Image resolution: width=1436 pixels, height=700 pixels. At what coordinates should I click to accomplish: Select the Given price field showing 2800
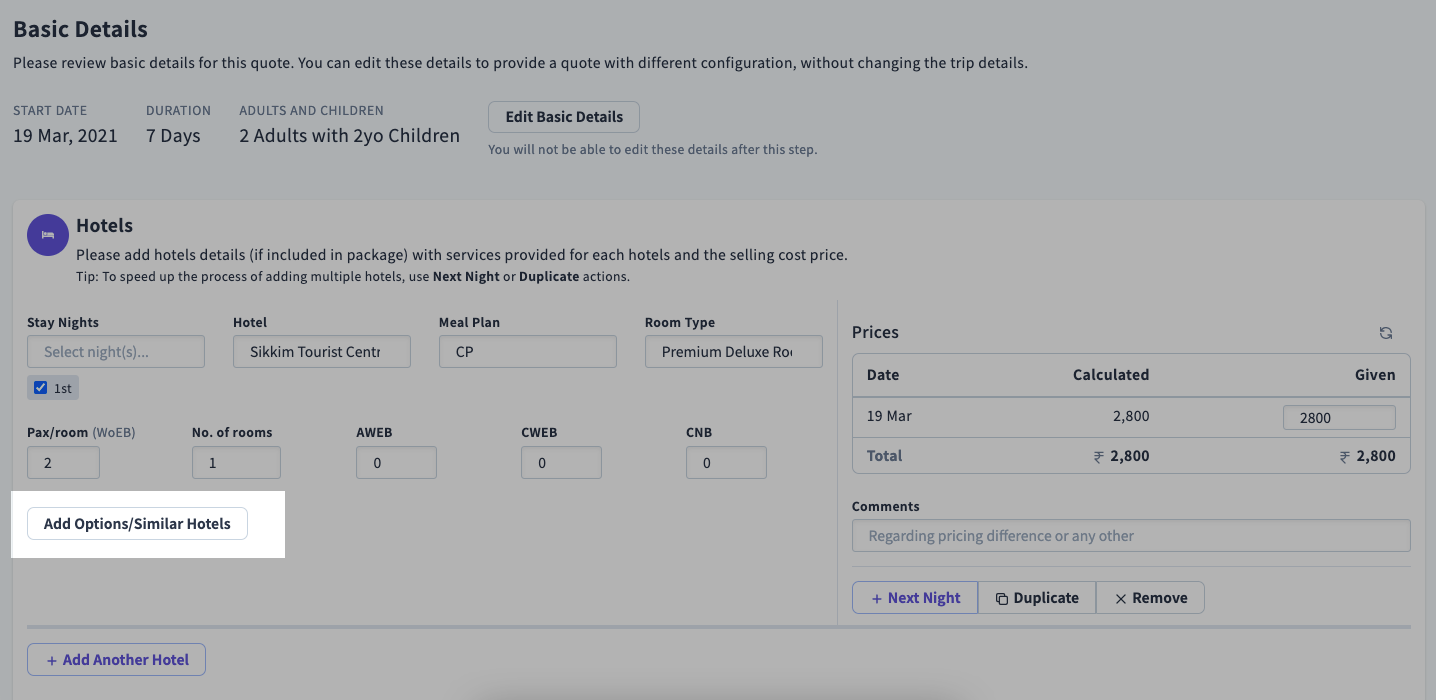[x=1339, y=417]
